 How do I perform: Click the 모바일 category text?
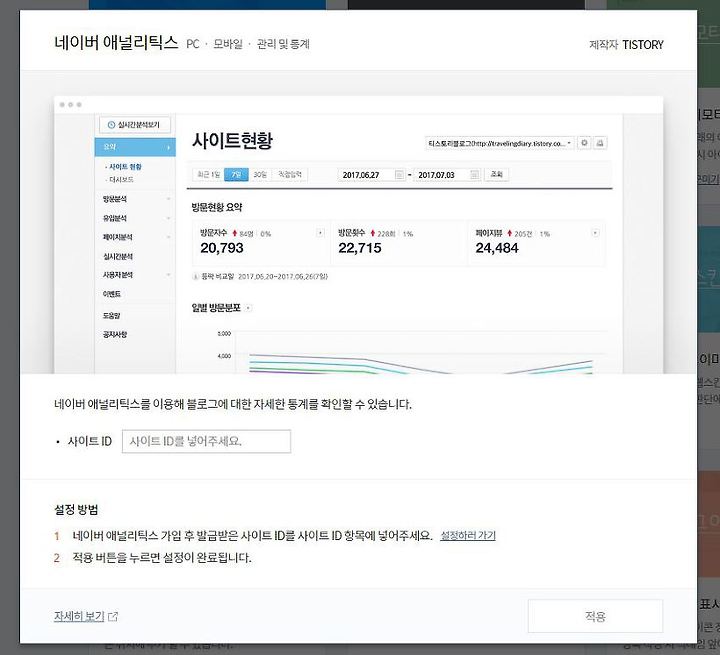(x=228, y=44)
